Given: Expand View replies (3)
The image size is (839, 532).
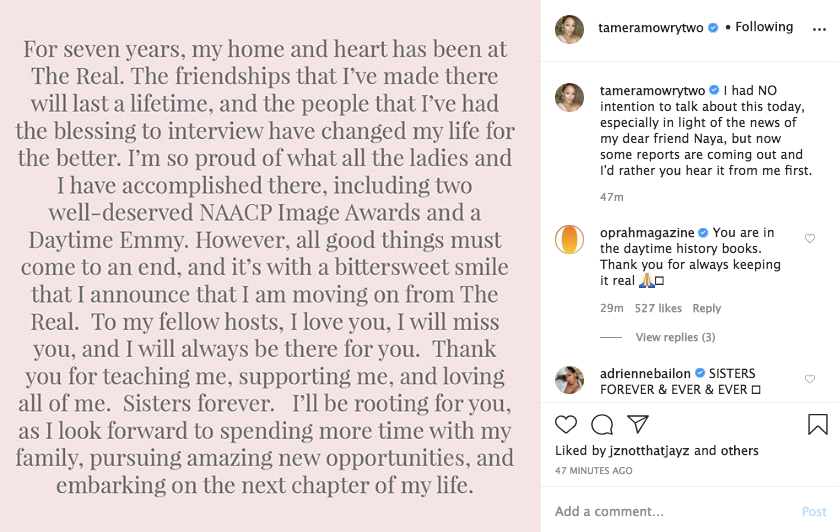Looking at the screenshot, I should click(x=675, y=338).
